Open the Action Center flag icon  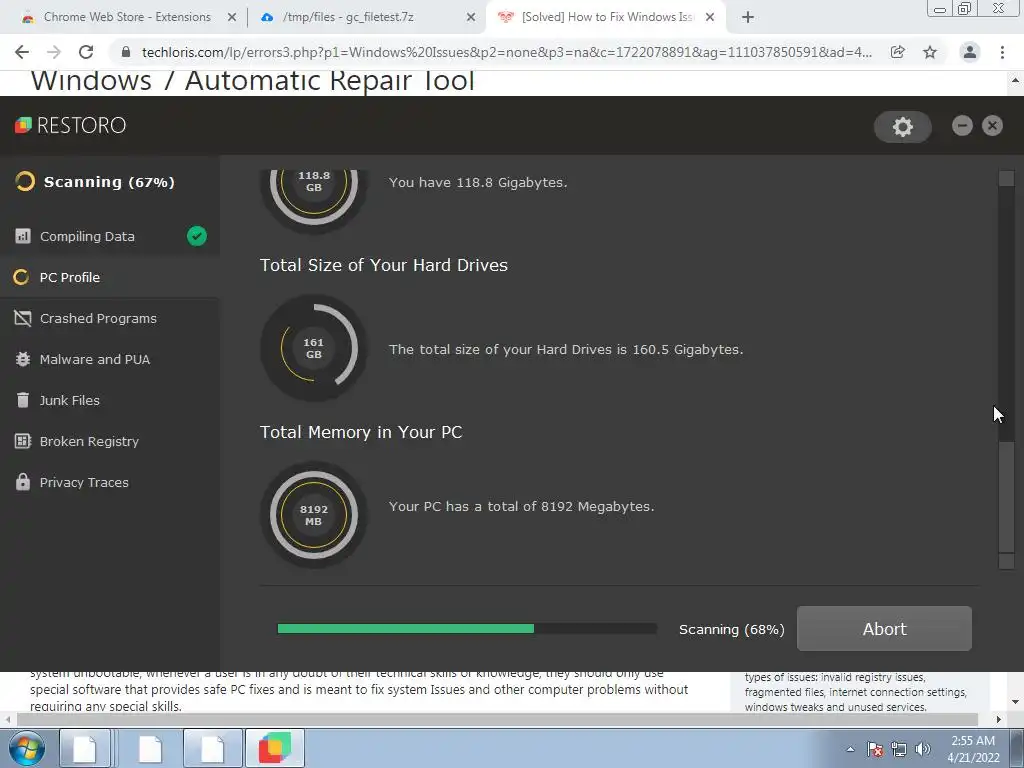(875, 749)
